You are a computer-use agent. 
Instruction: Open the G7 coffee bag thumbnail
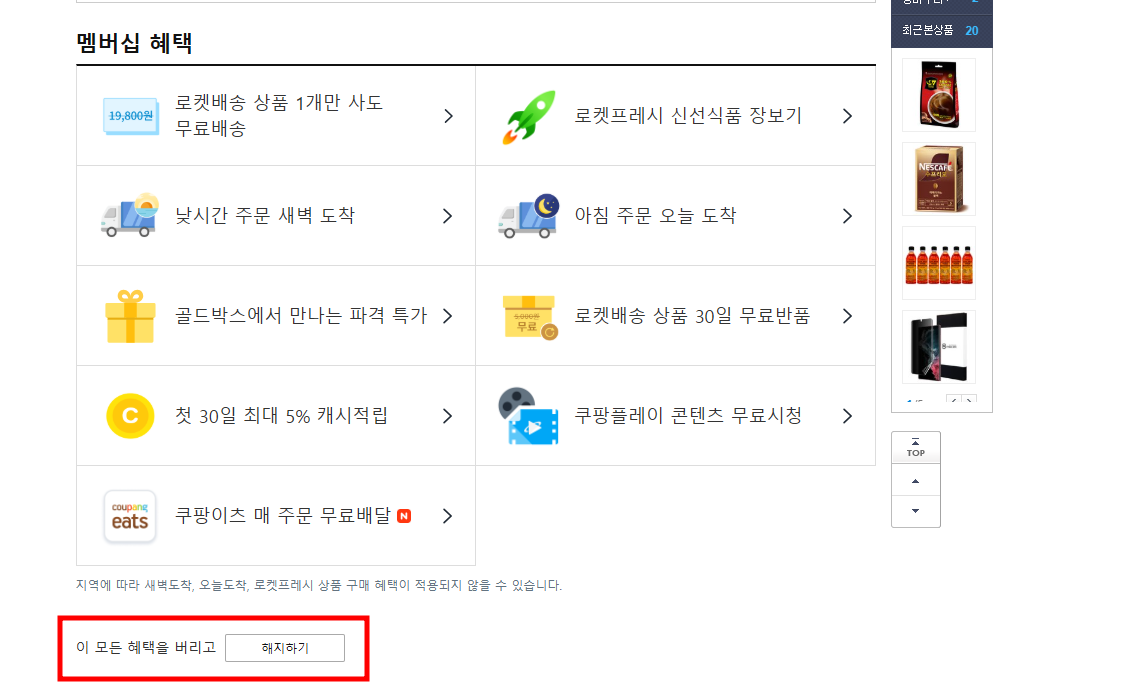[x=939, y=95]
